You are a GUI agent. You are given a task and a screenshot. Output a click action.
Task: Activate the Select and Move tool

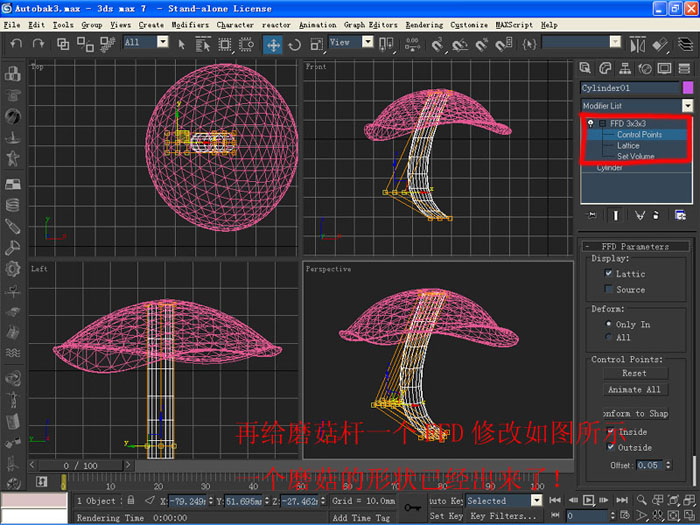pos(273,45)
